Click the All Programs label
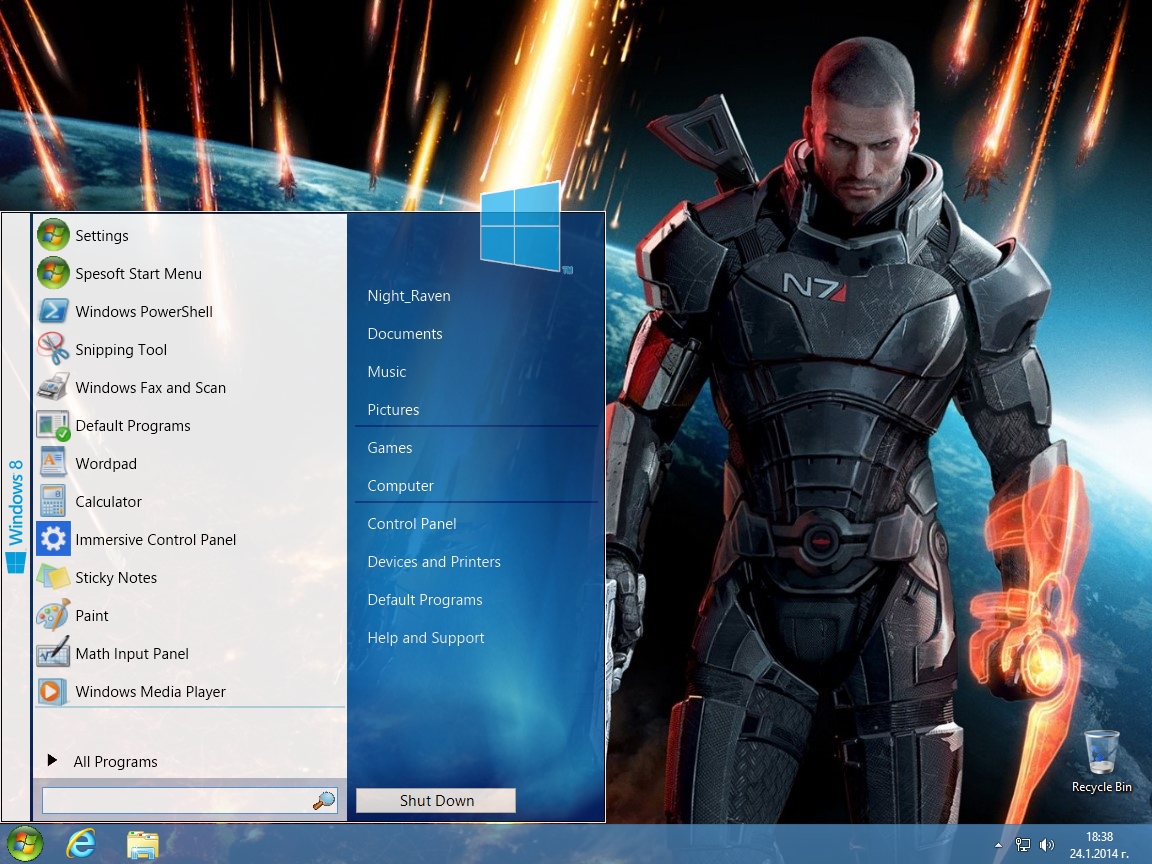1152x864 pixels. click(x=115, y=762)
